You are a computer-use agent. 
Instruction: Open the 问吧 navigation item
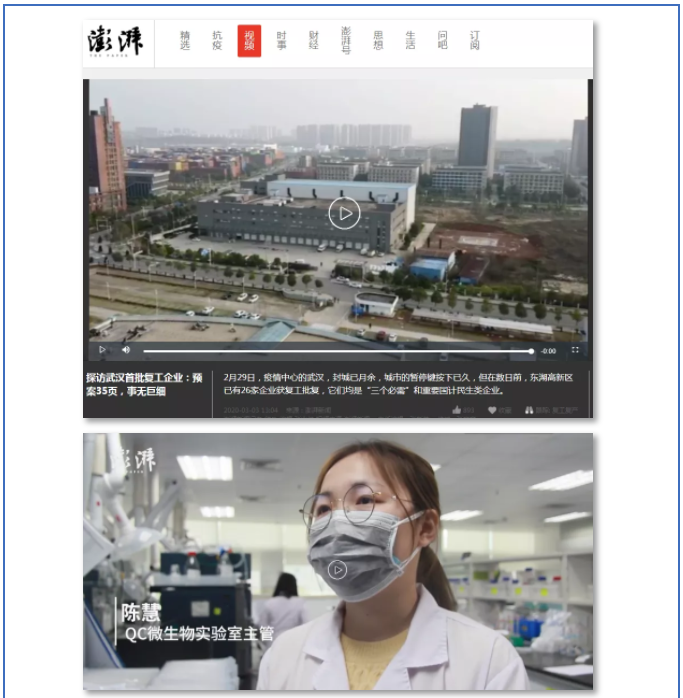pos(442,41)
